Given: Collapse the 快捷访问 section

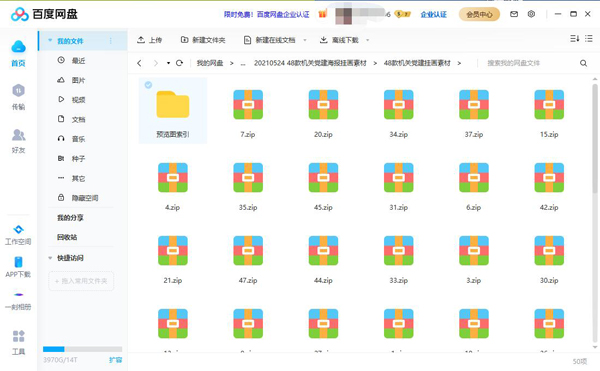Looking at the screenshot, I should (50, 258).
